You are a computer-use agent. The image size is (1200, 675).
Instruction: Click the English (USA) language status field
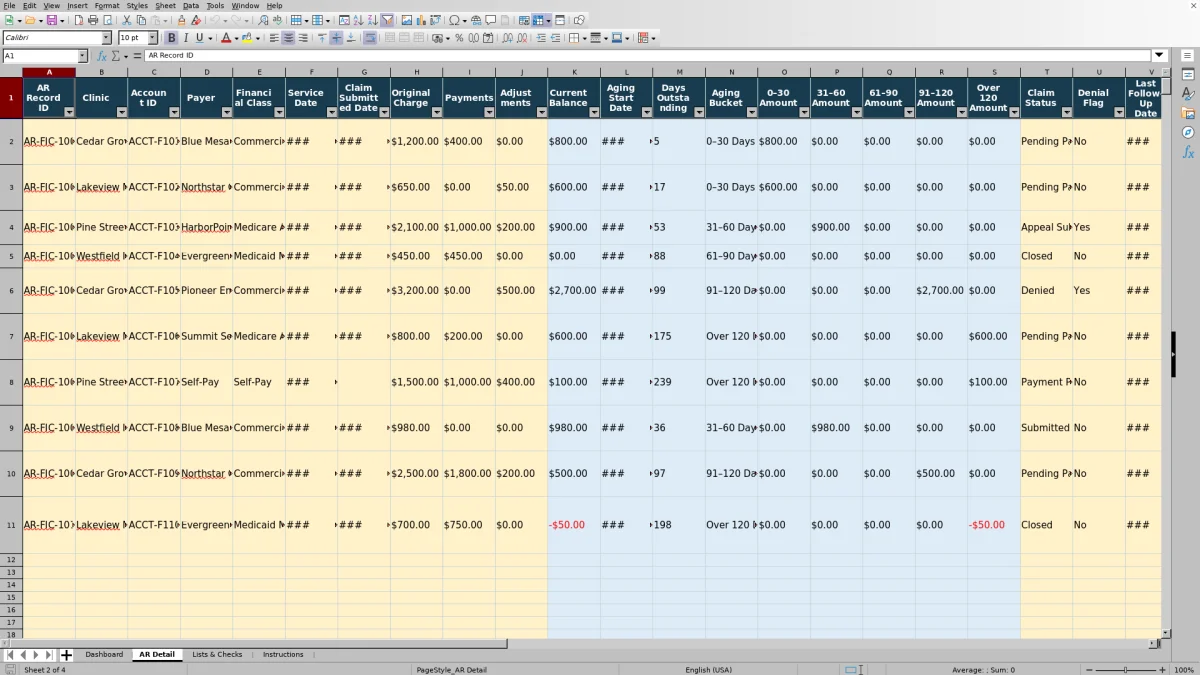pyautogui.click(x=708, y=670)
